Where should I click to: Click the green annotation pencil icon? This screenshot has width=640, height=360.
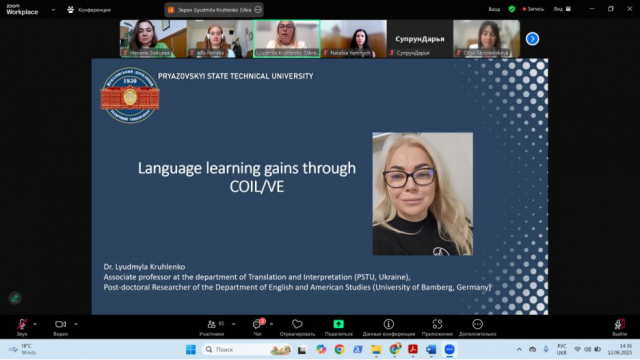15,298
